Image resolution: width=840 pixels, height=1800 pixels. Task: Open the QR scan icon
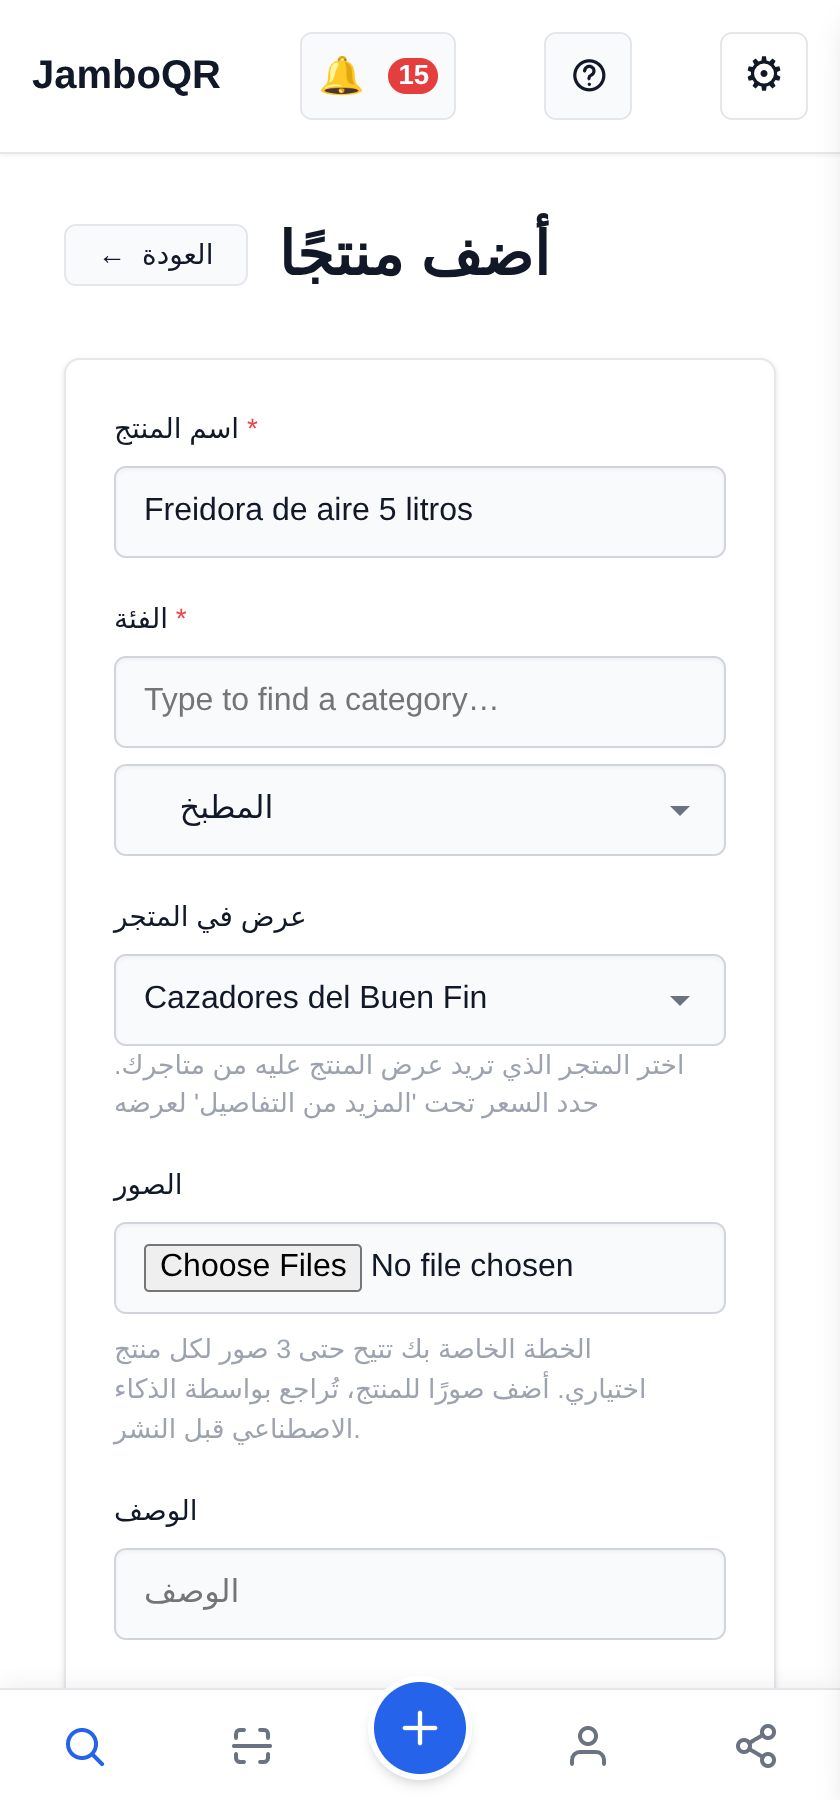(252, 1746)
